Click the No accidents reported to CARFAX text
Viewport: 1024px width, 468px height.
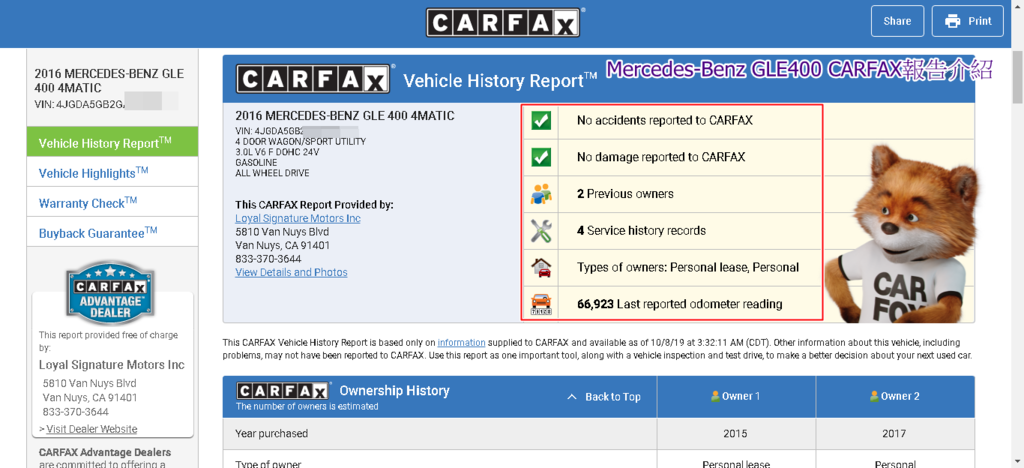[665, 121]
